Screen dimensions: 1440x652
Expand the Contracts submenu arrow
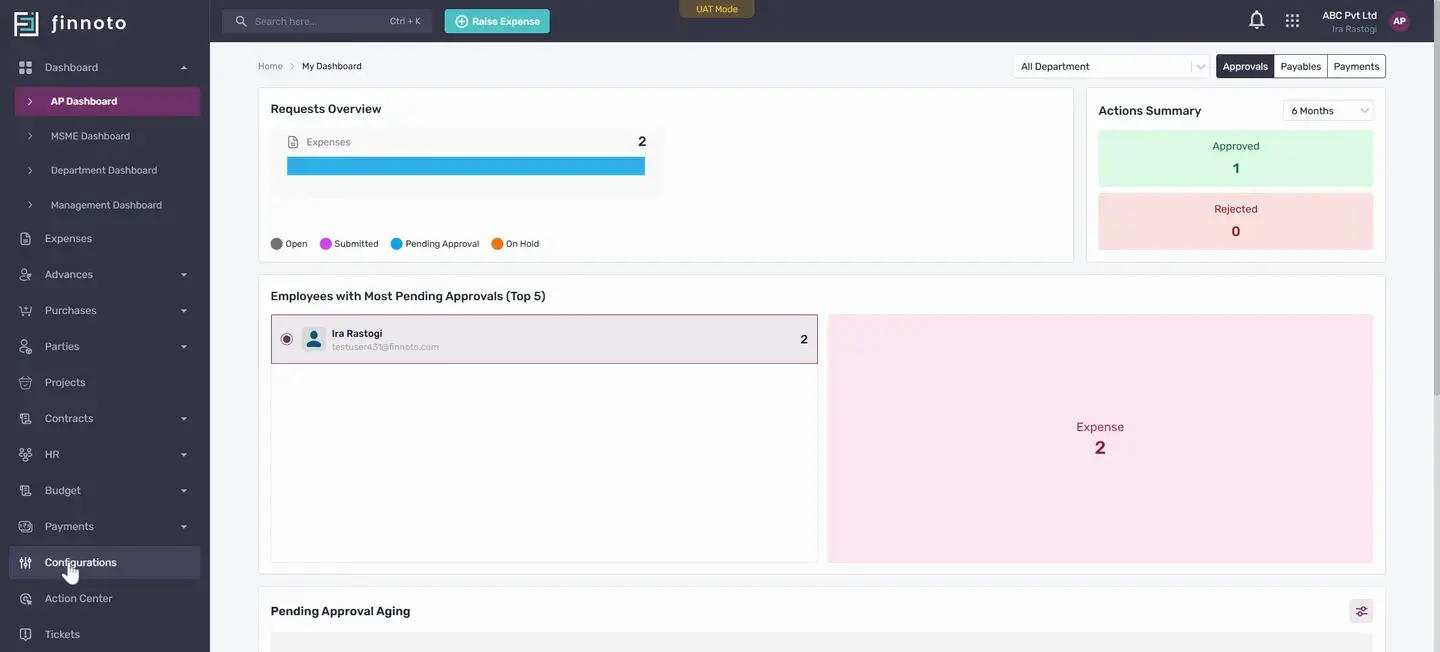point(184,419)
